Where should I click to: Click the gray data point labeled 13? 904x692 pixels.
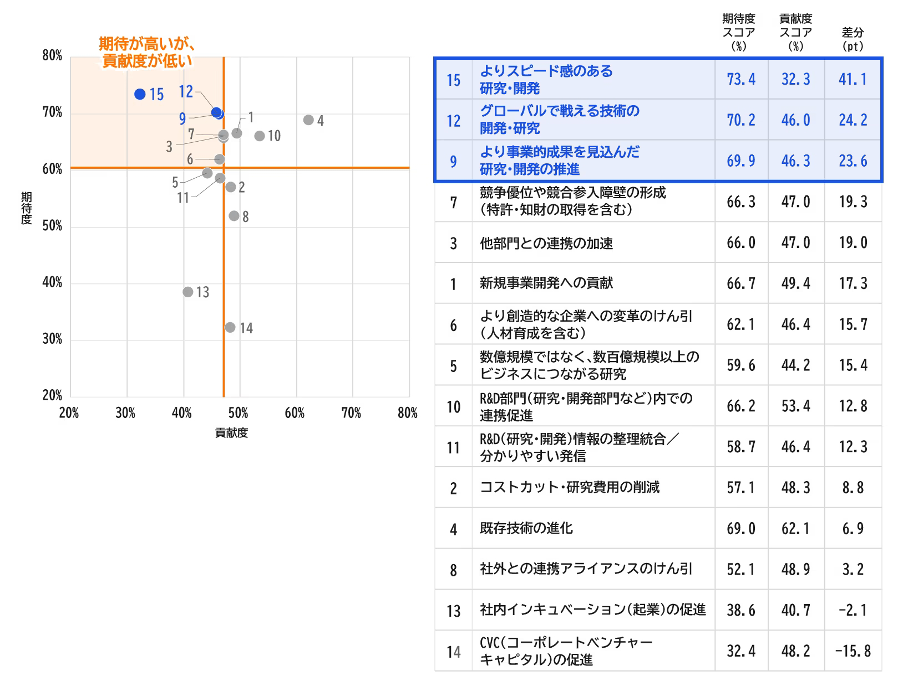pyautogui.click(x=188, y=292)
